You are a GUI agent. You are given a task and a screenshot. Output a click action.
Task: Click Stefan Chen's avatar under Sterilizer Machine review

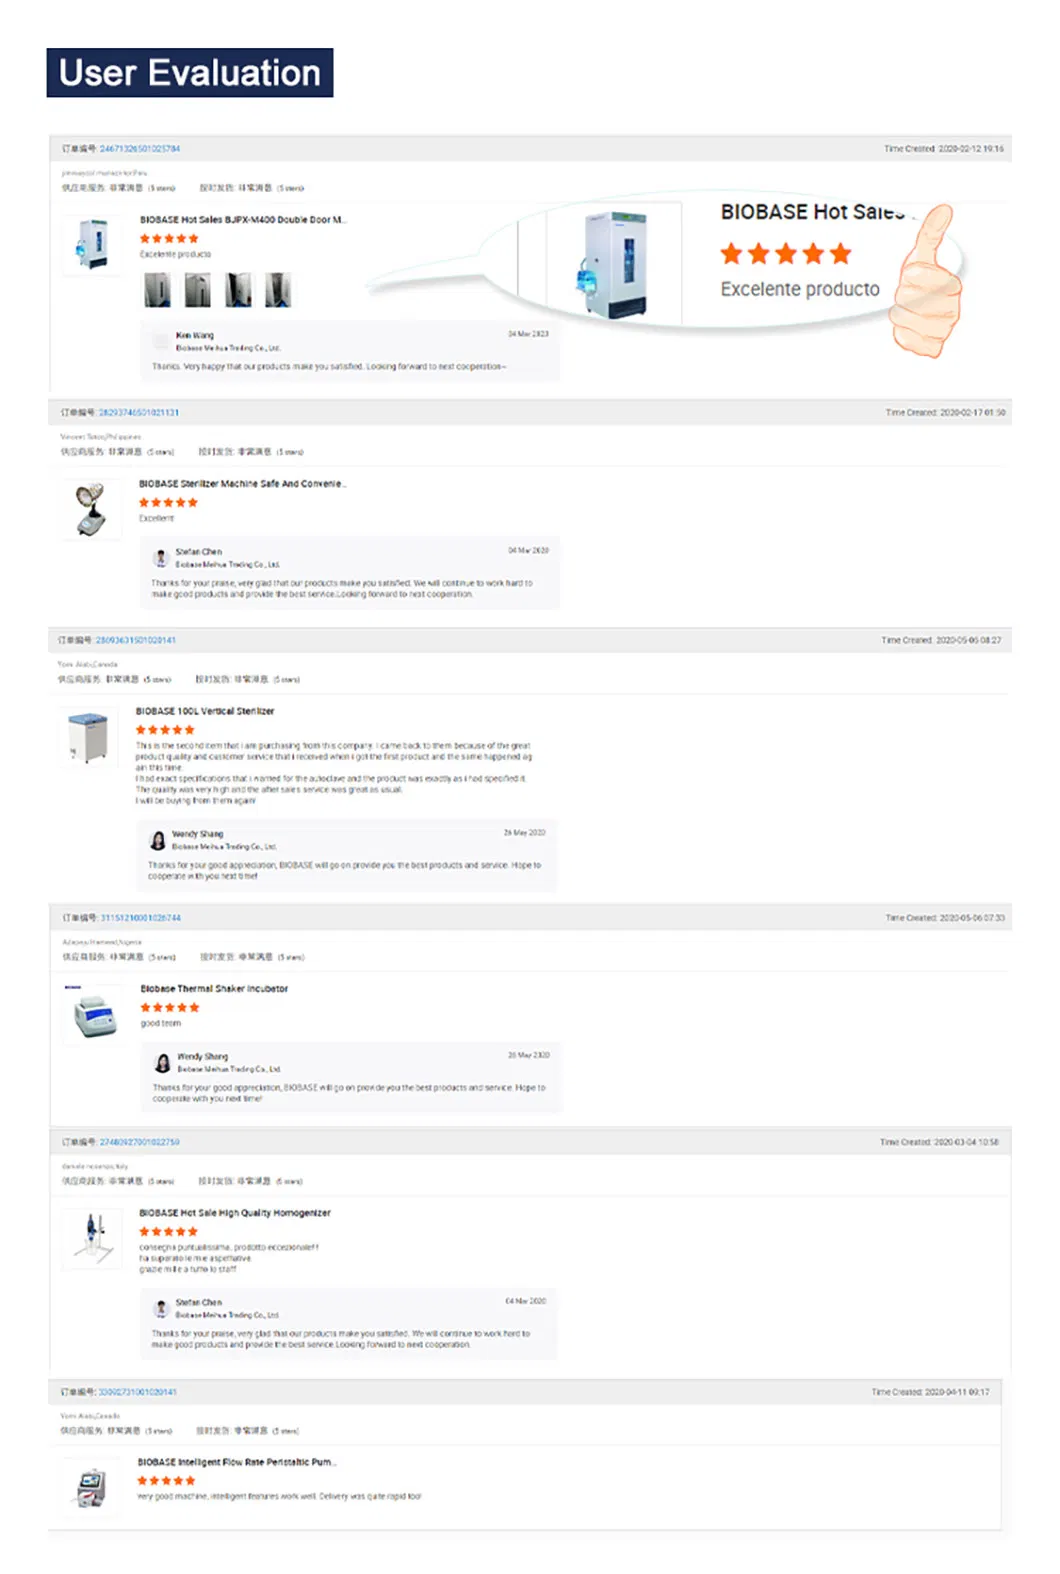pos(160,558)
